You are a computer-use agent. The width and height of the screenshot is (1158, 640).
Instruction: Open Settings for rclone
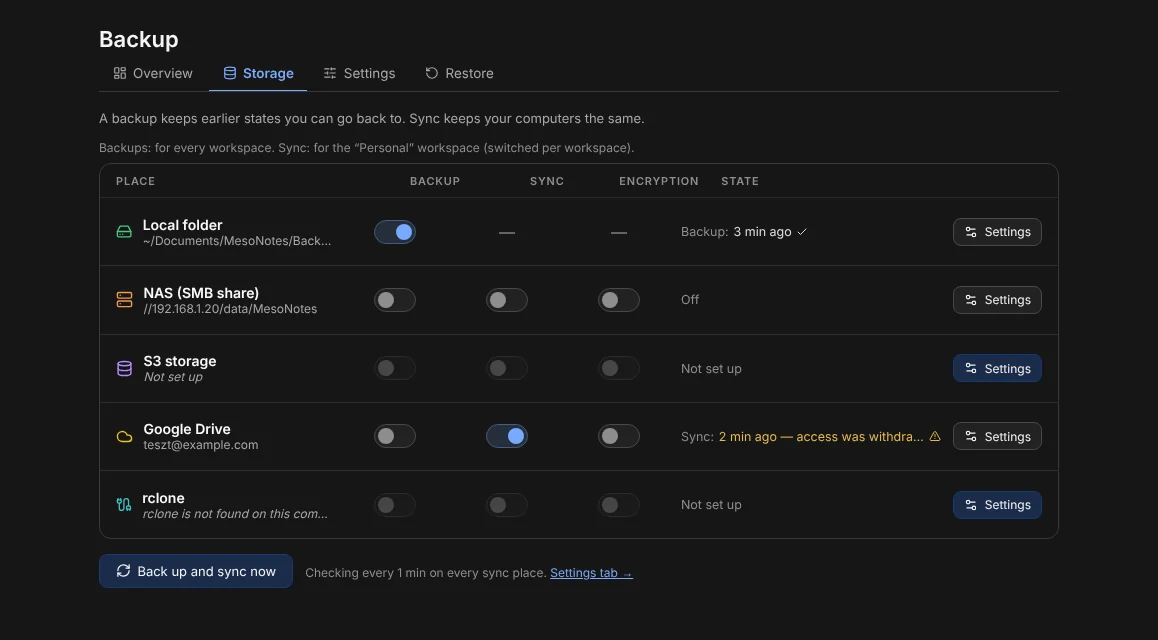[x=997, y=505]
